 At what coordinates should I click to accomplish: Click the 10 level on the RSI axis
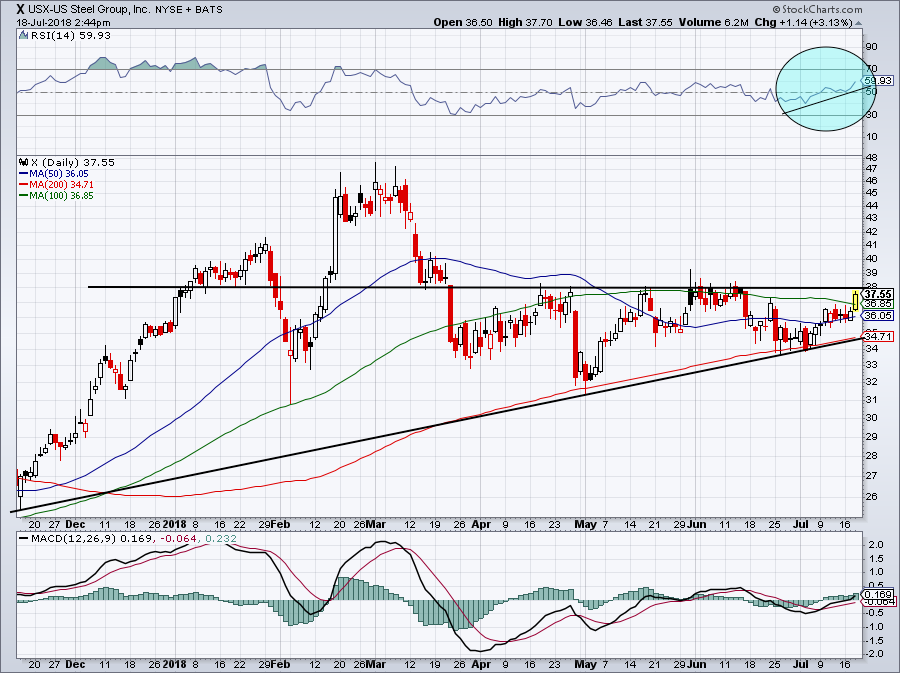[871, 137]
